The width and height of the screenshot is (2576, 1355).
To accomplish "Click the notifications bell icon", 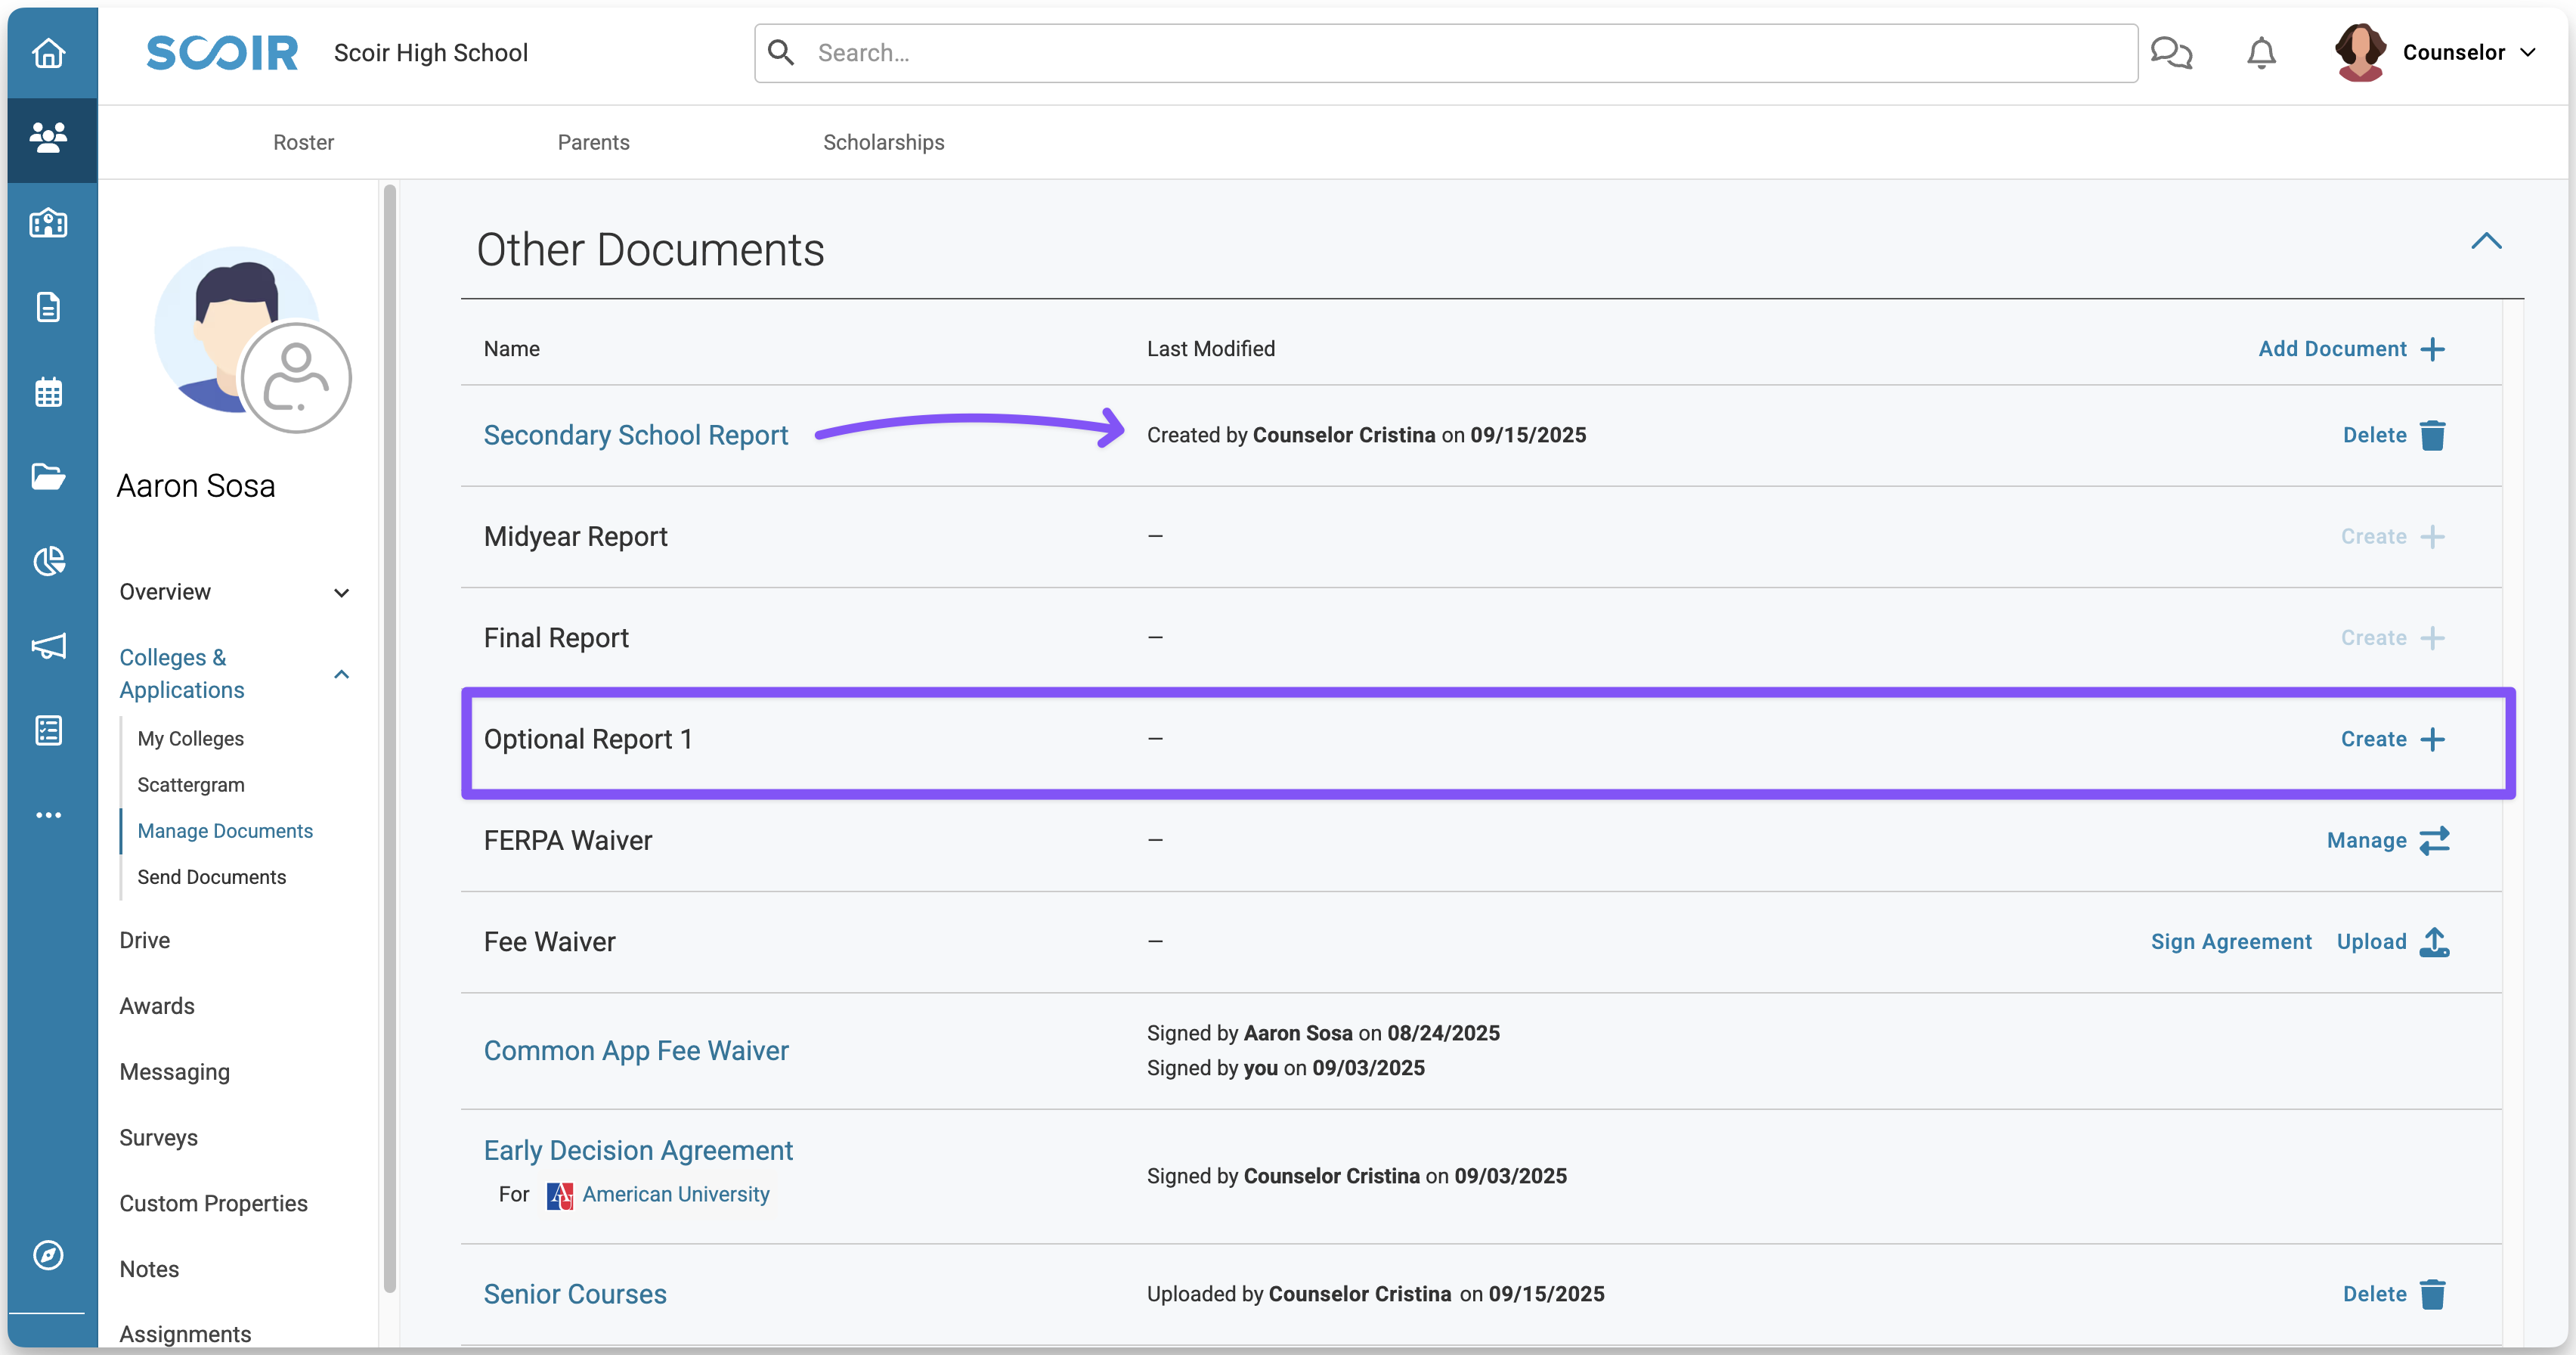I will [2261, 52].
